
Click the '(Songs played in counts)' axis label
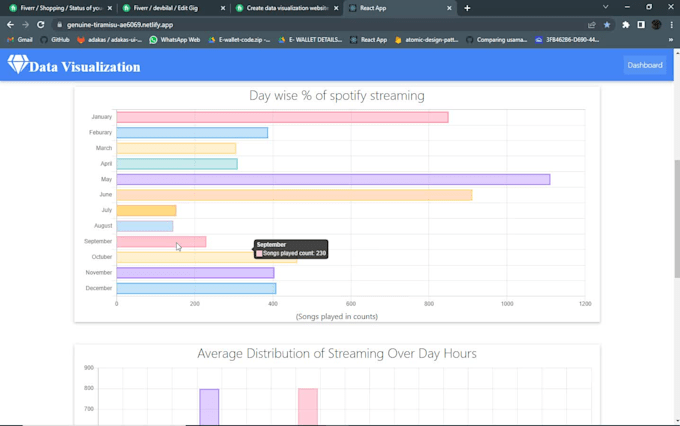(x=337, y=316)
